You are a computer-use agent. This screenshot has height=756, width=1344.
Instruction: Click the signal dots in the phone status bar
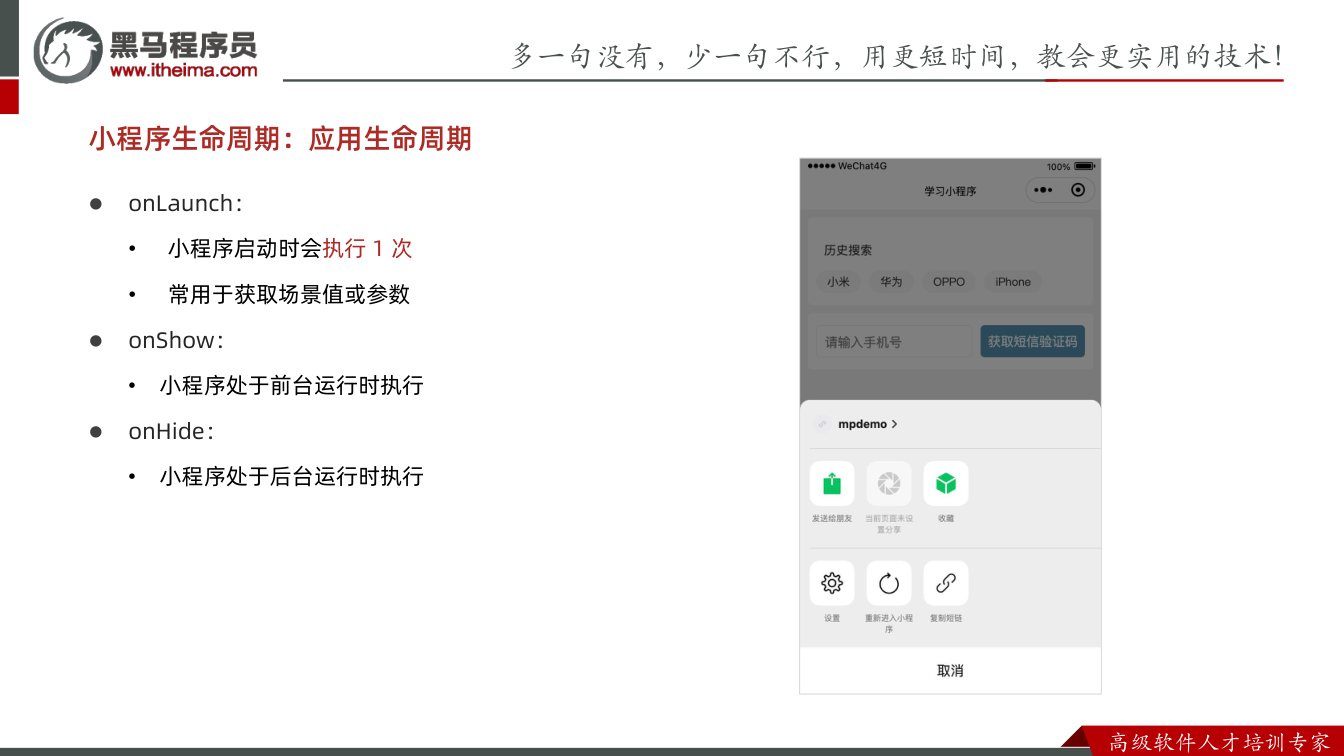821,166
